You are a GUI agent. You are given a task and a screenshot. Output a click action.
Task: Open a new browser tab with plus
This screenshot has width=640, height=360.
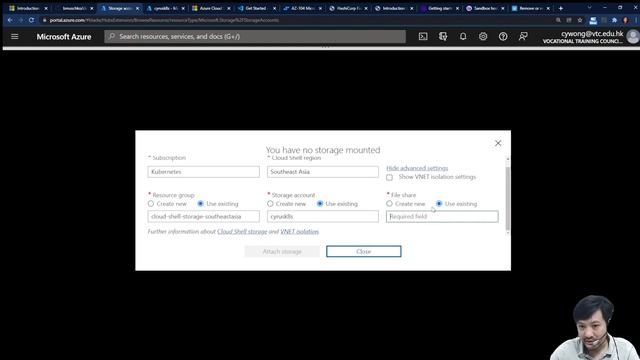point(561,8)
